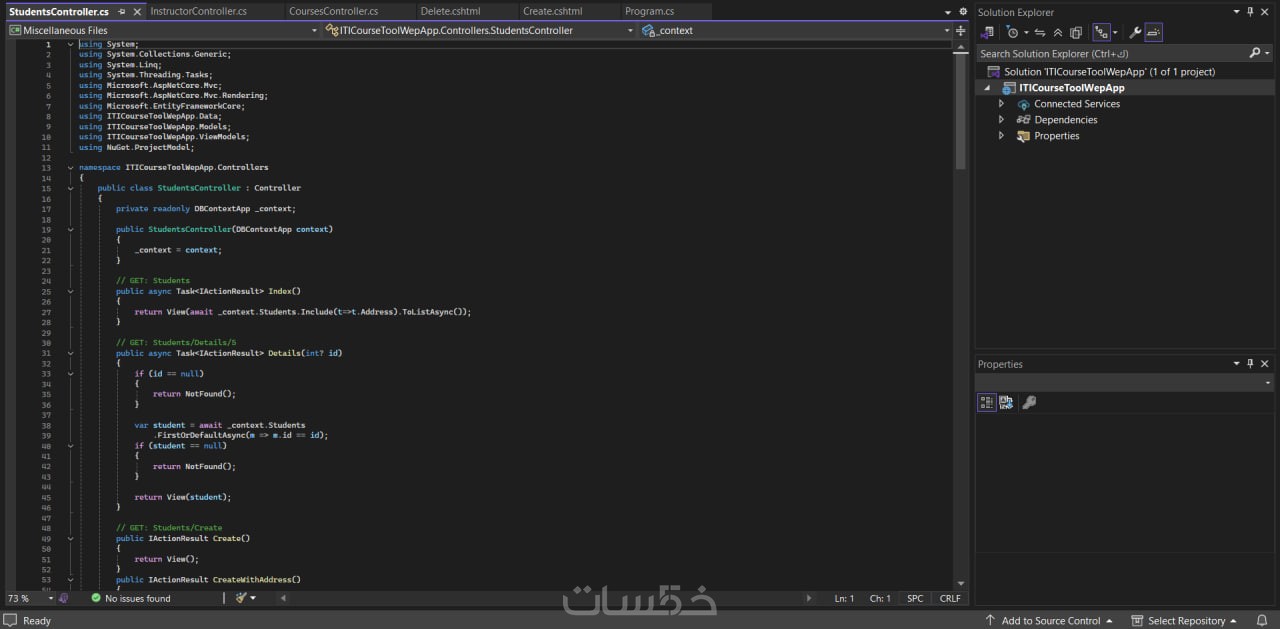Click the split editor window button

961,30
